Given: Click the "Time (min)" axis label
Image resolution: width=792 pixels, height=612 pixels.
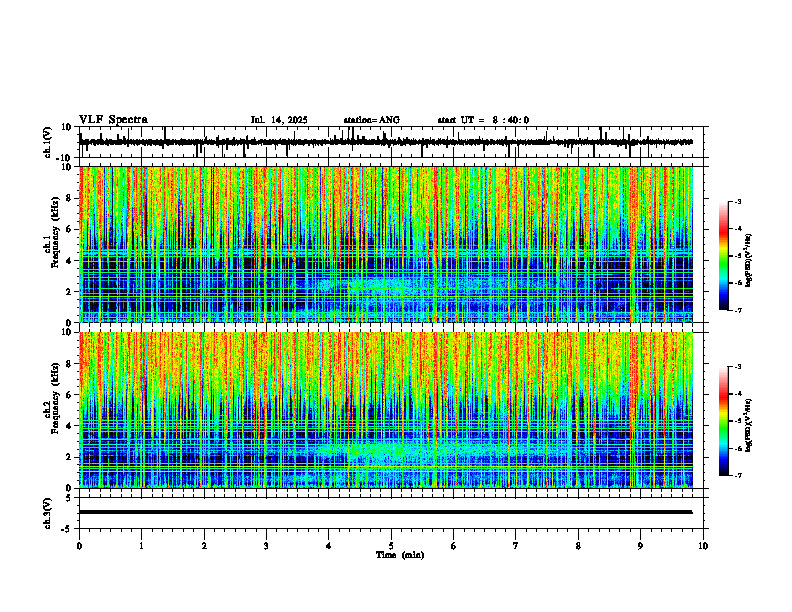Looking at the screenshot, I should click(400, 555).
